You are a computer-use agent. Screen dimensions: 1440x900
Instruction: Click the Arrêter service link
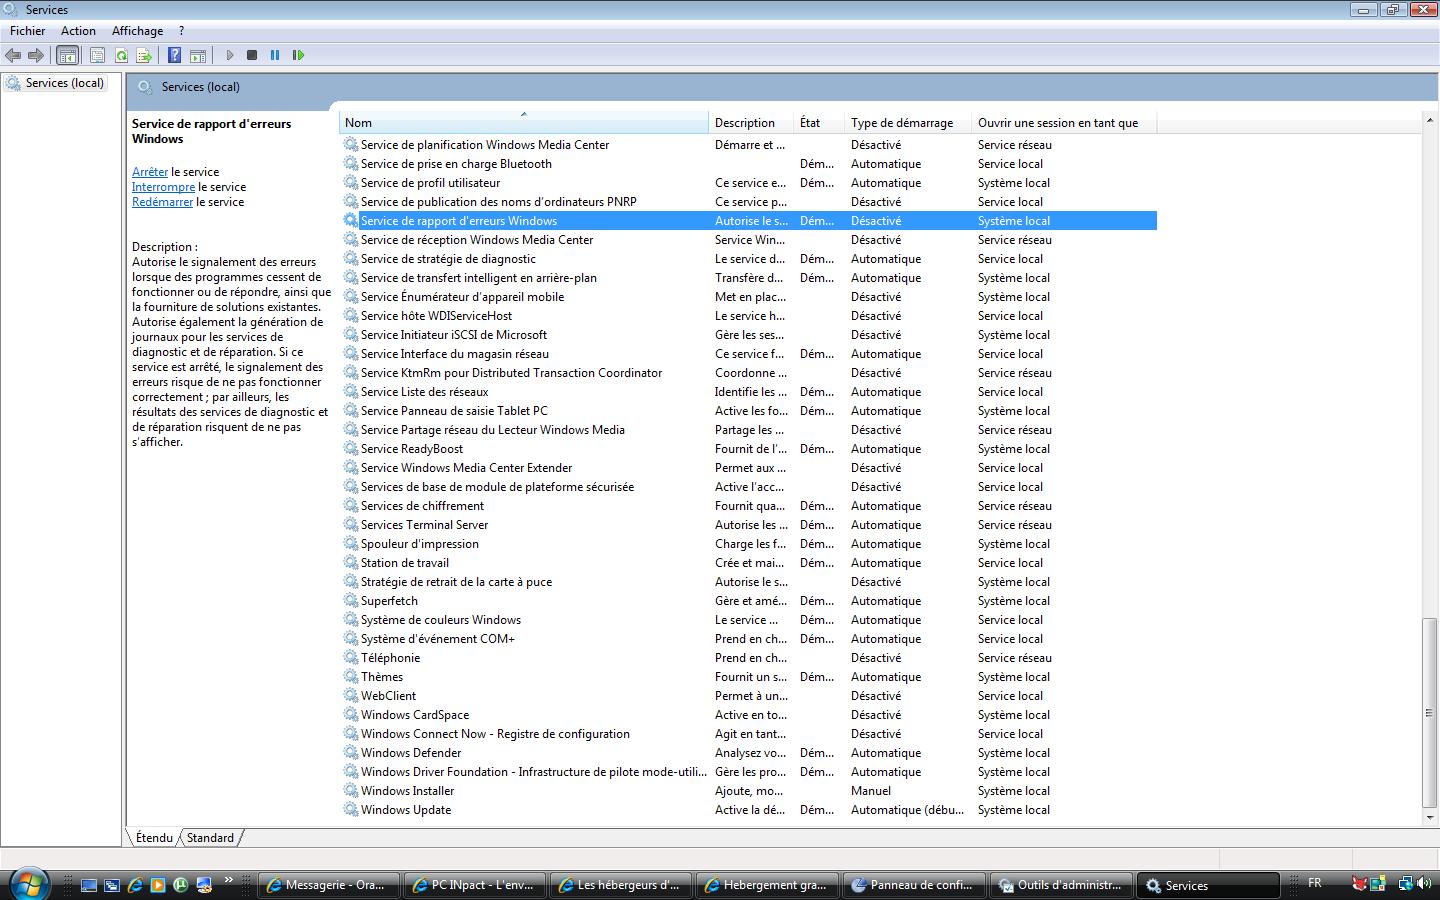150,172
